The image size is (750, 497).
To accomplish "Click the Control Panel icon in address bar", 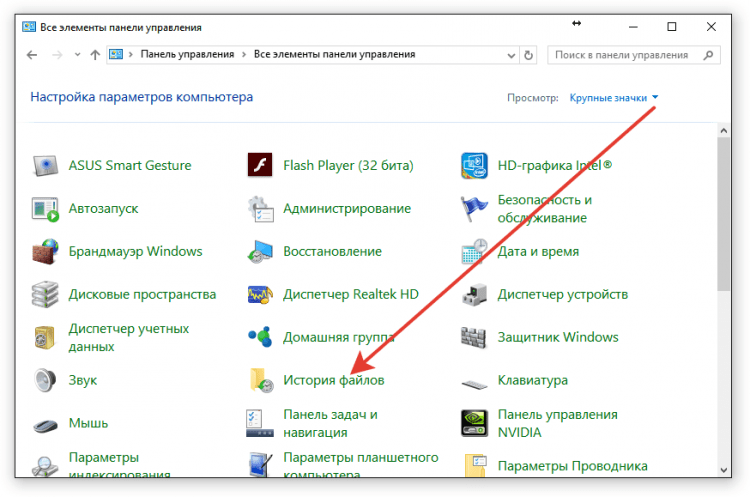I will tap(116, 55).
